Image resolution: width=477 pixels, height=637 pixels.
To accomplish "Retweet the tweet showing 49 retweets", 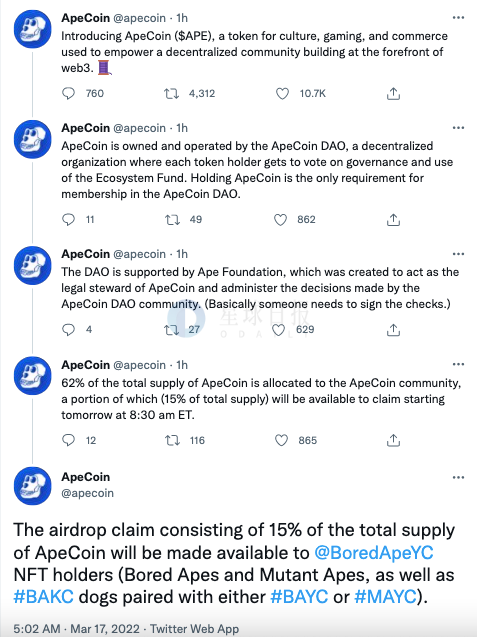I will (172, 220).
